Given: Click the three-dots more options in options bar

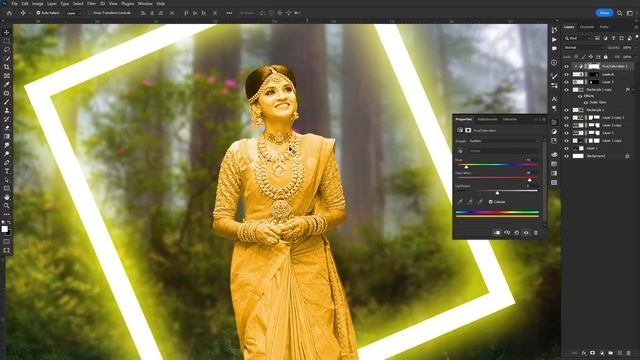Looking at the screenshot, I should [x=229, y=13].
